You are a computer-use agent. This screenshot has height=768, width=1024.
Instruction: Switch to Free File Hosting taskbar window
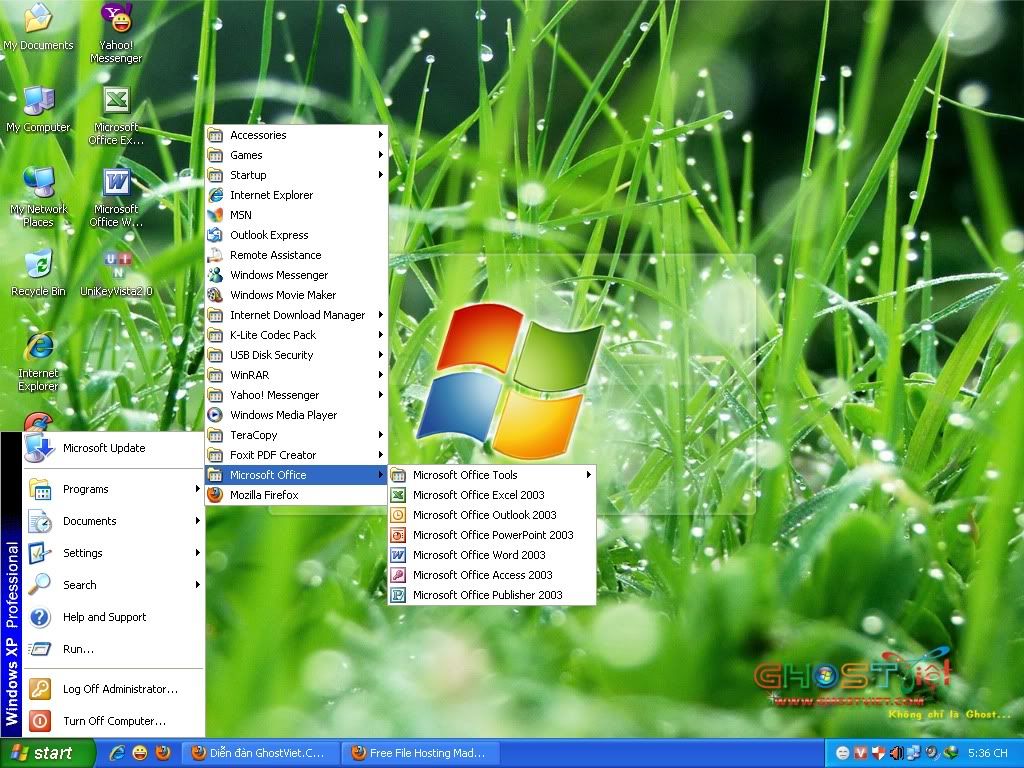coord(420,753)
